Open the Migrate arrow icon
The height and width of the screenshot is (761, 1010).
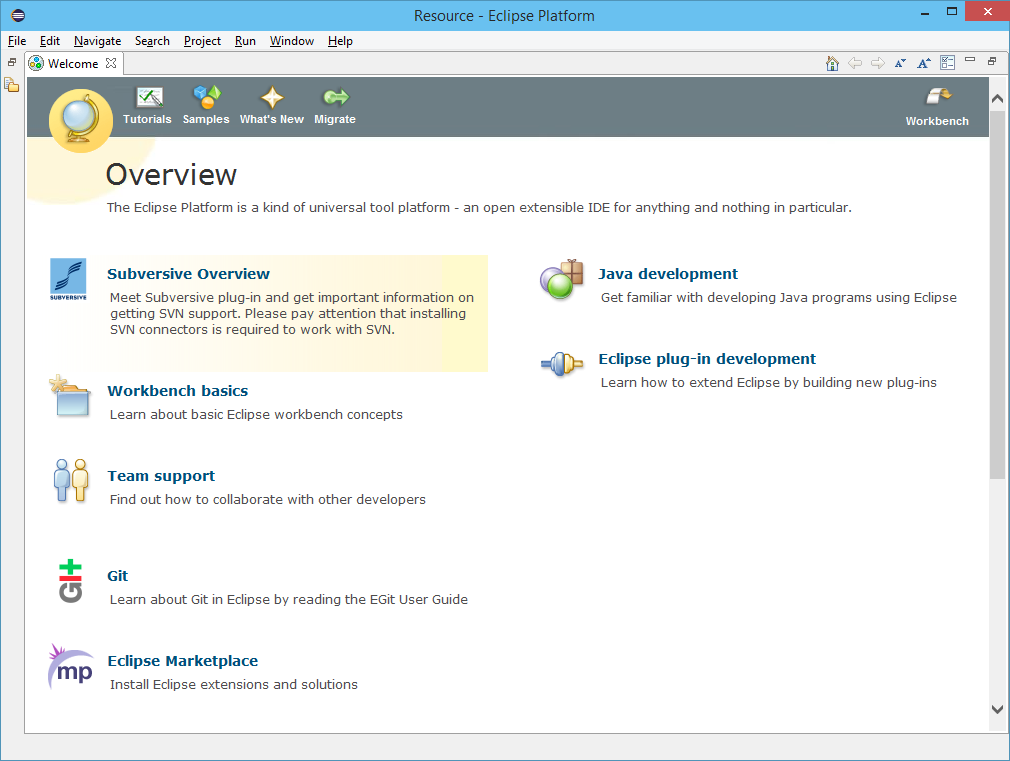coord(336,97)
